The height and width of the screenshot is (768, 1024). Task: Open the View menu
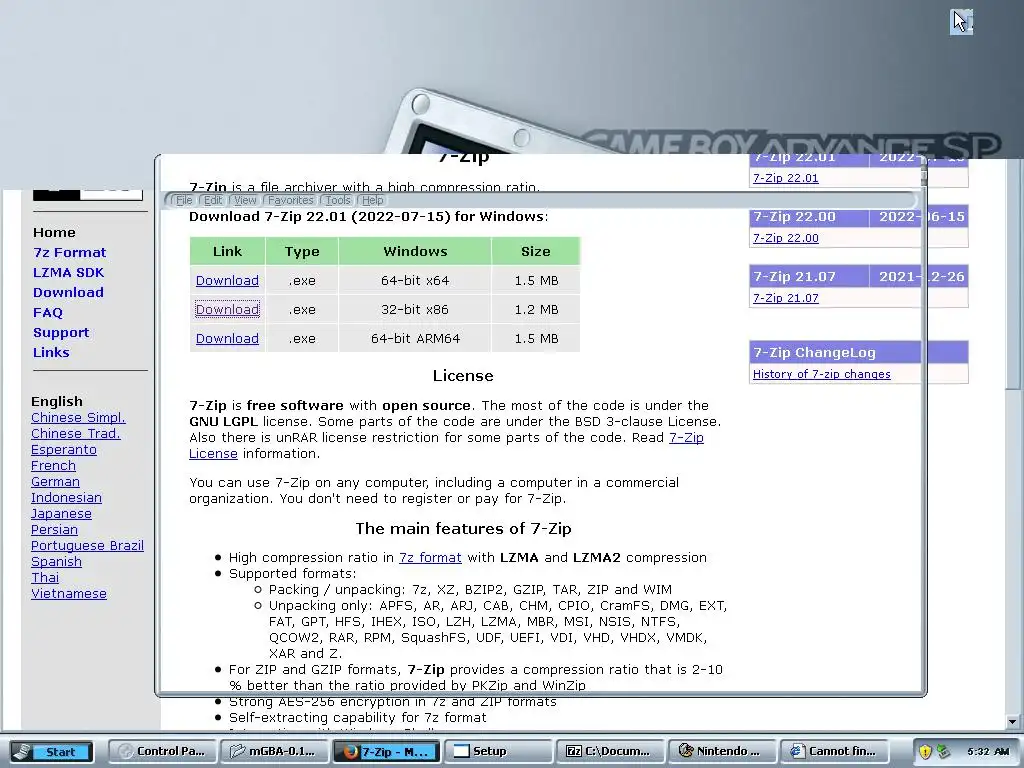tap(245, 200)
